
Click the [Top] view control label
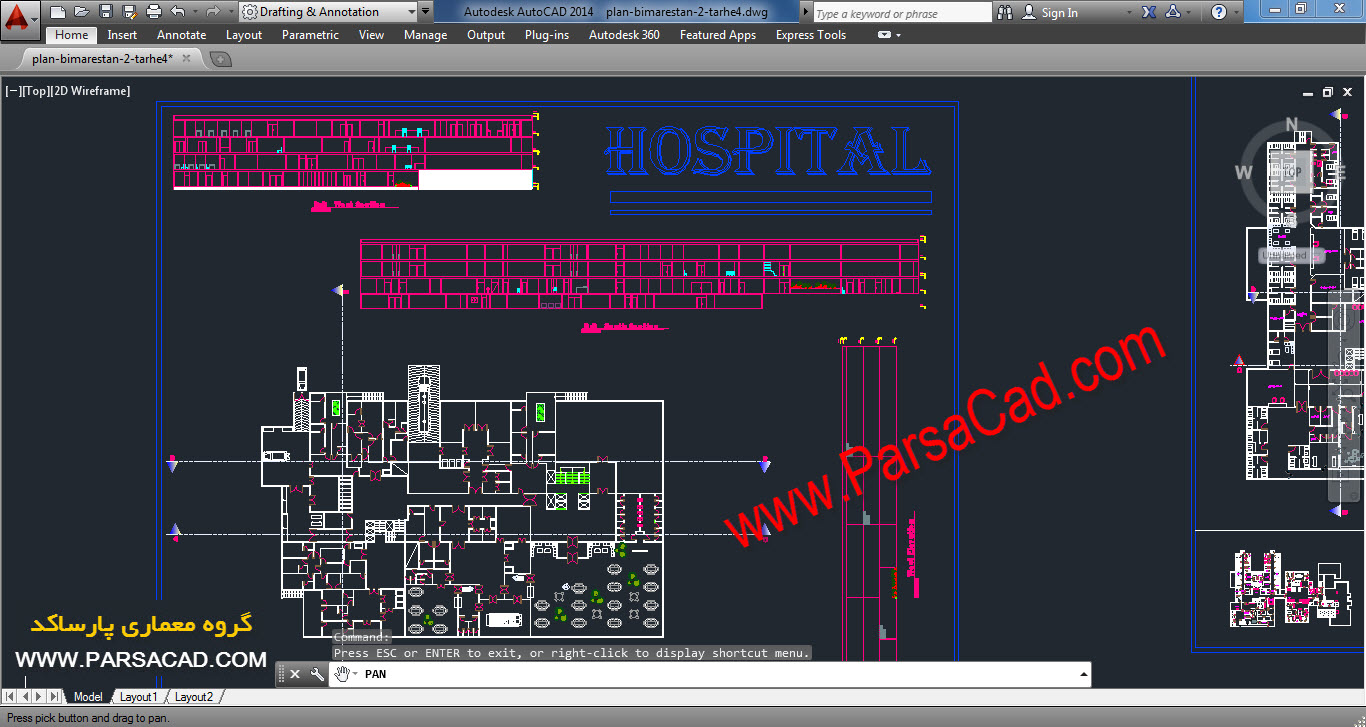pos(37,91)
